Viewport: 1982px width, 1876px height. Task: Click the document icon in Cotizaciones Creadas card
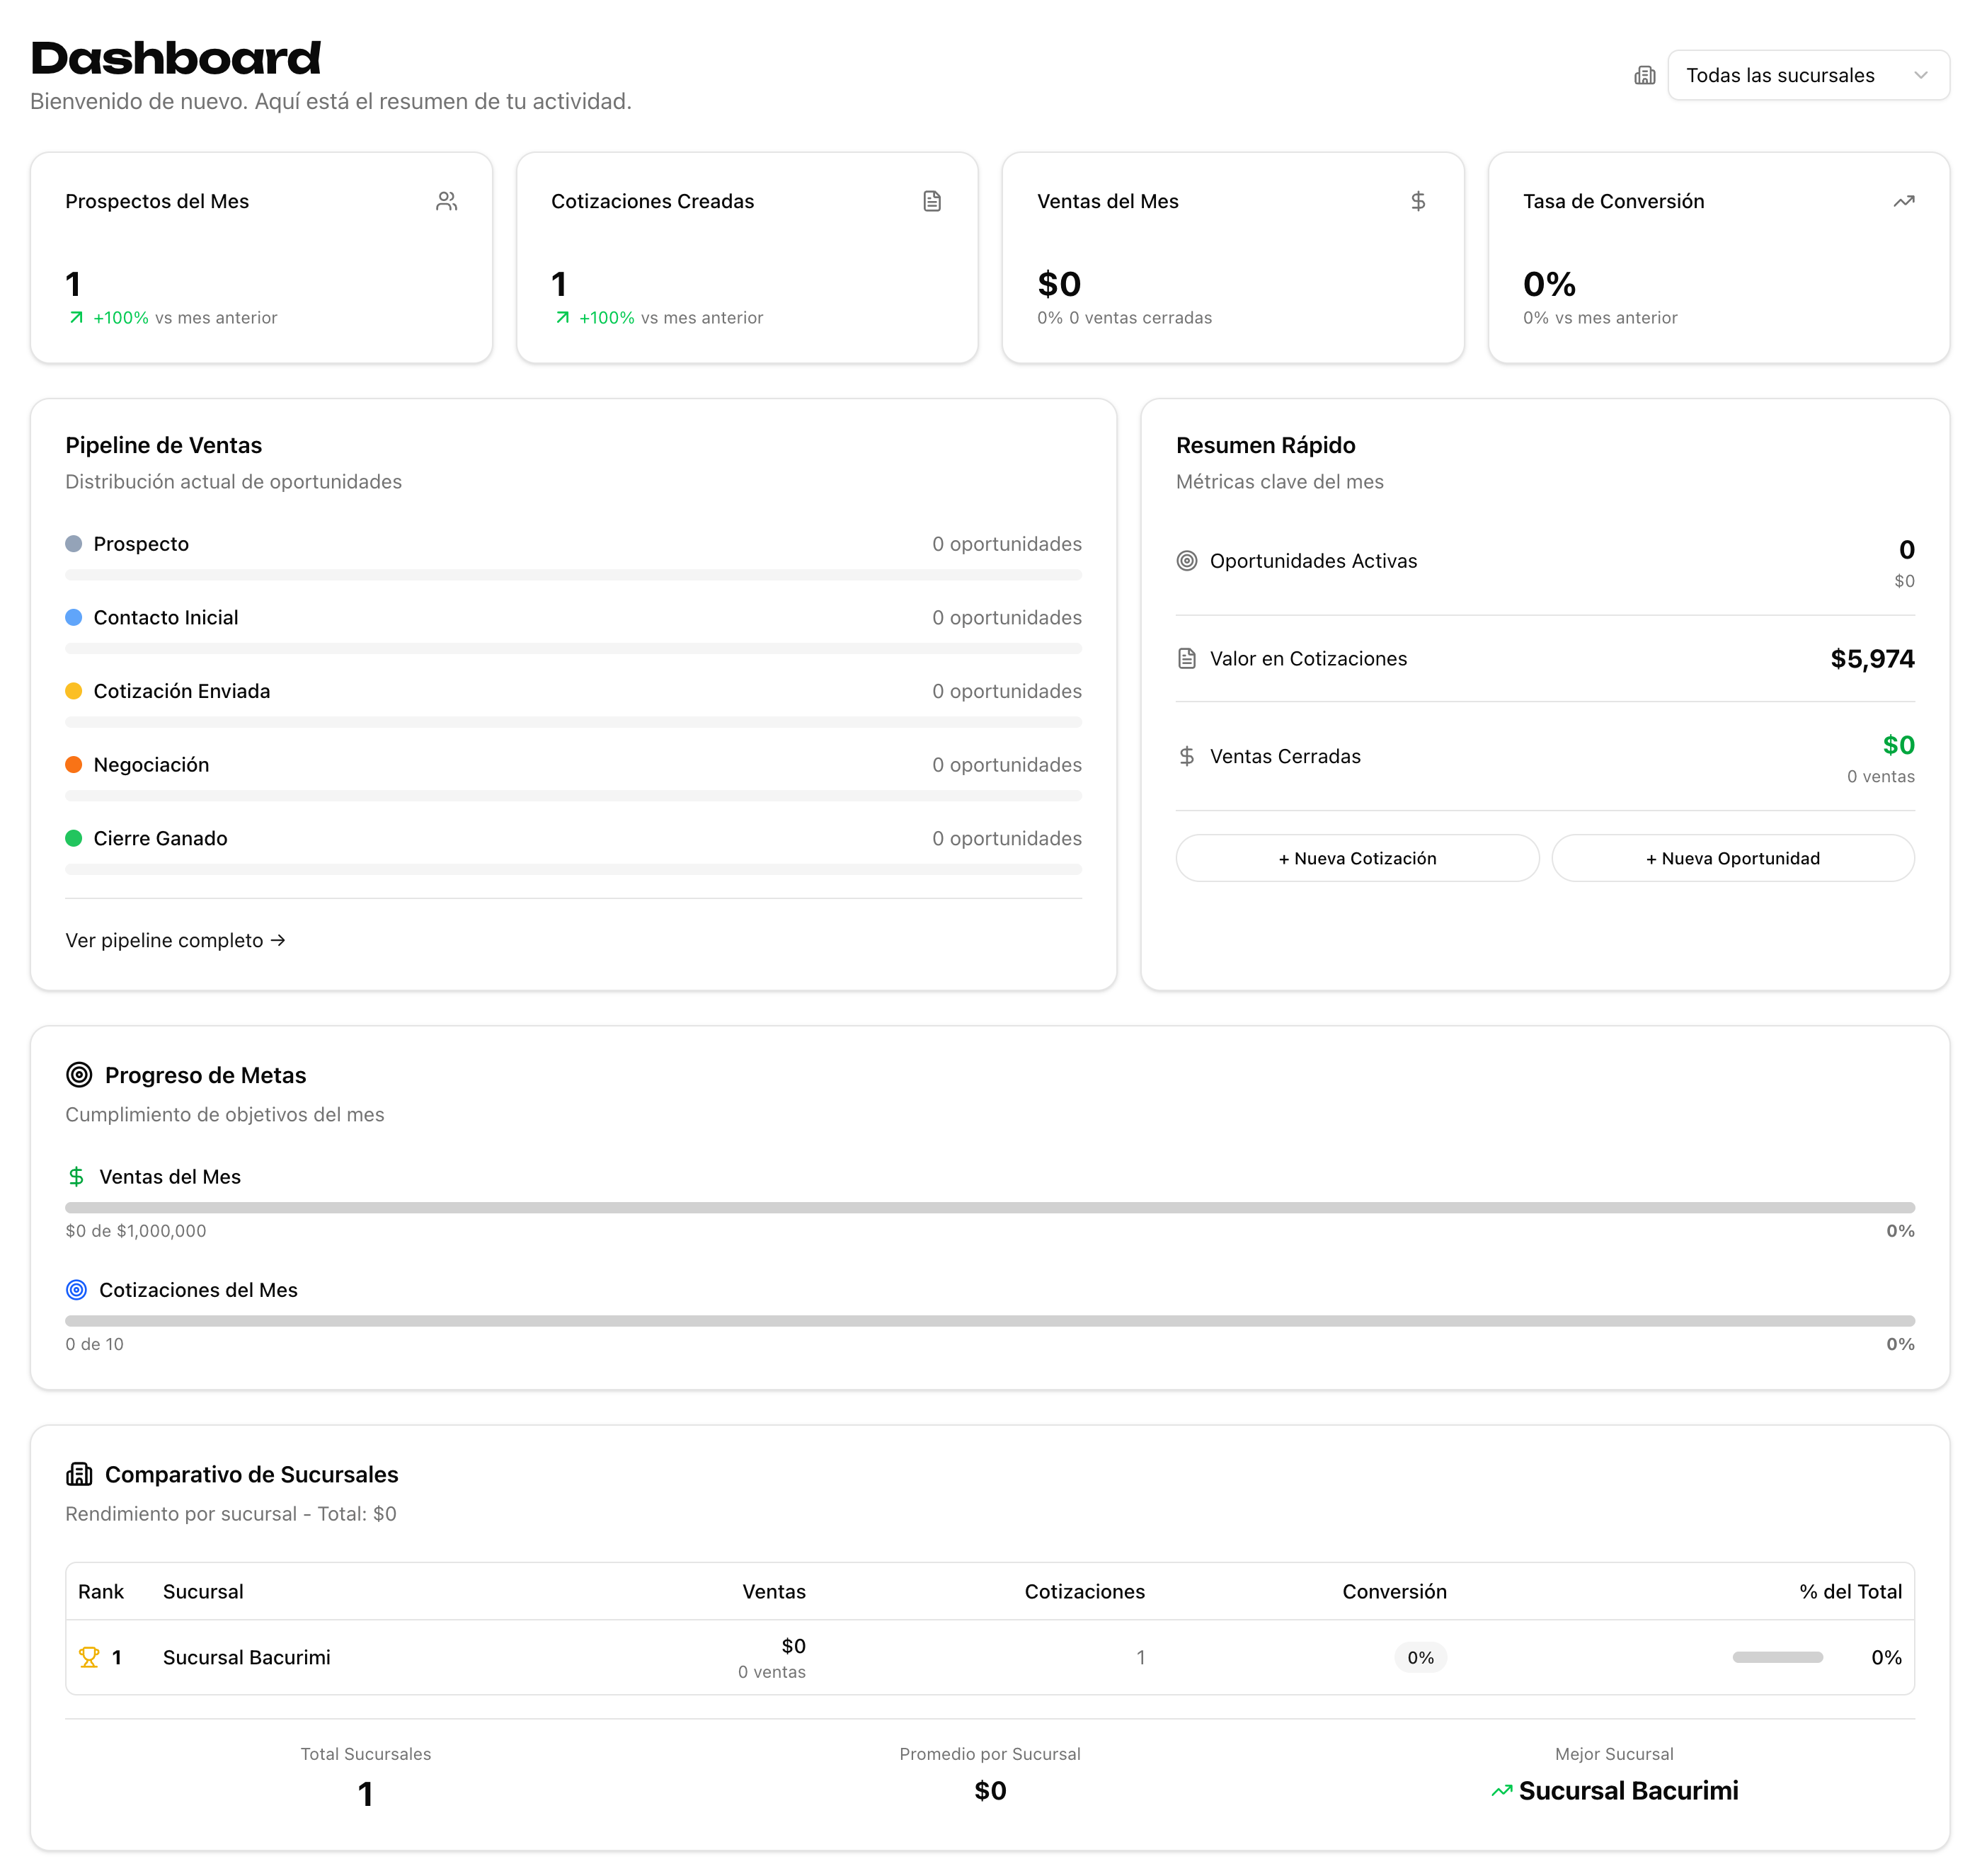point(931,201)
